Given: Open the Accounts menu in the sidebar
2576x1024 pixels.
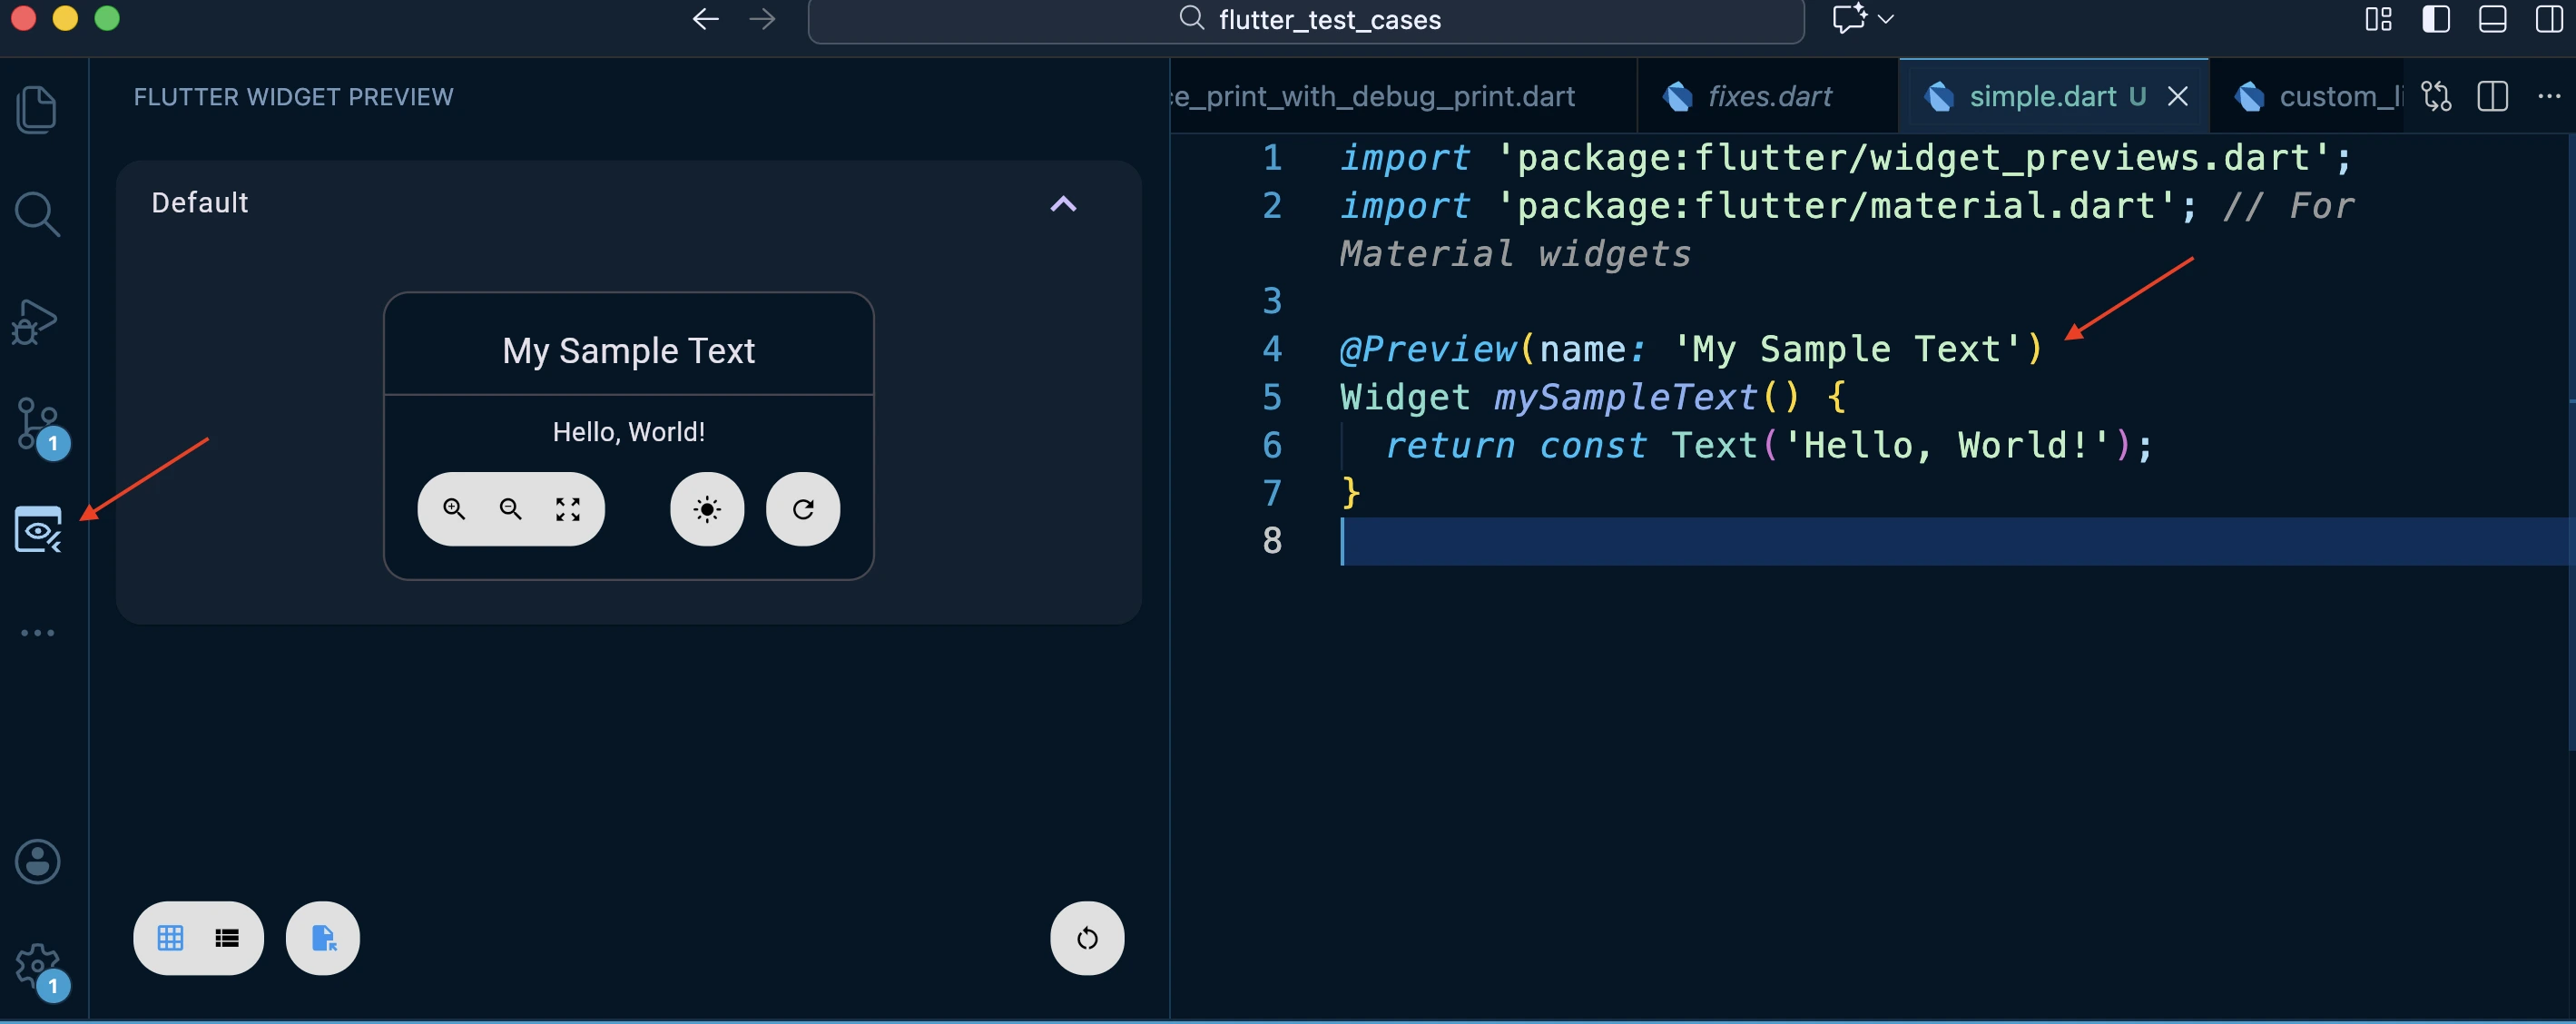Looking at the screenshot, I should [x=37, y=861].
